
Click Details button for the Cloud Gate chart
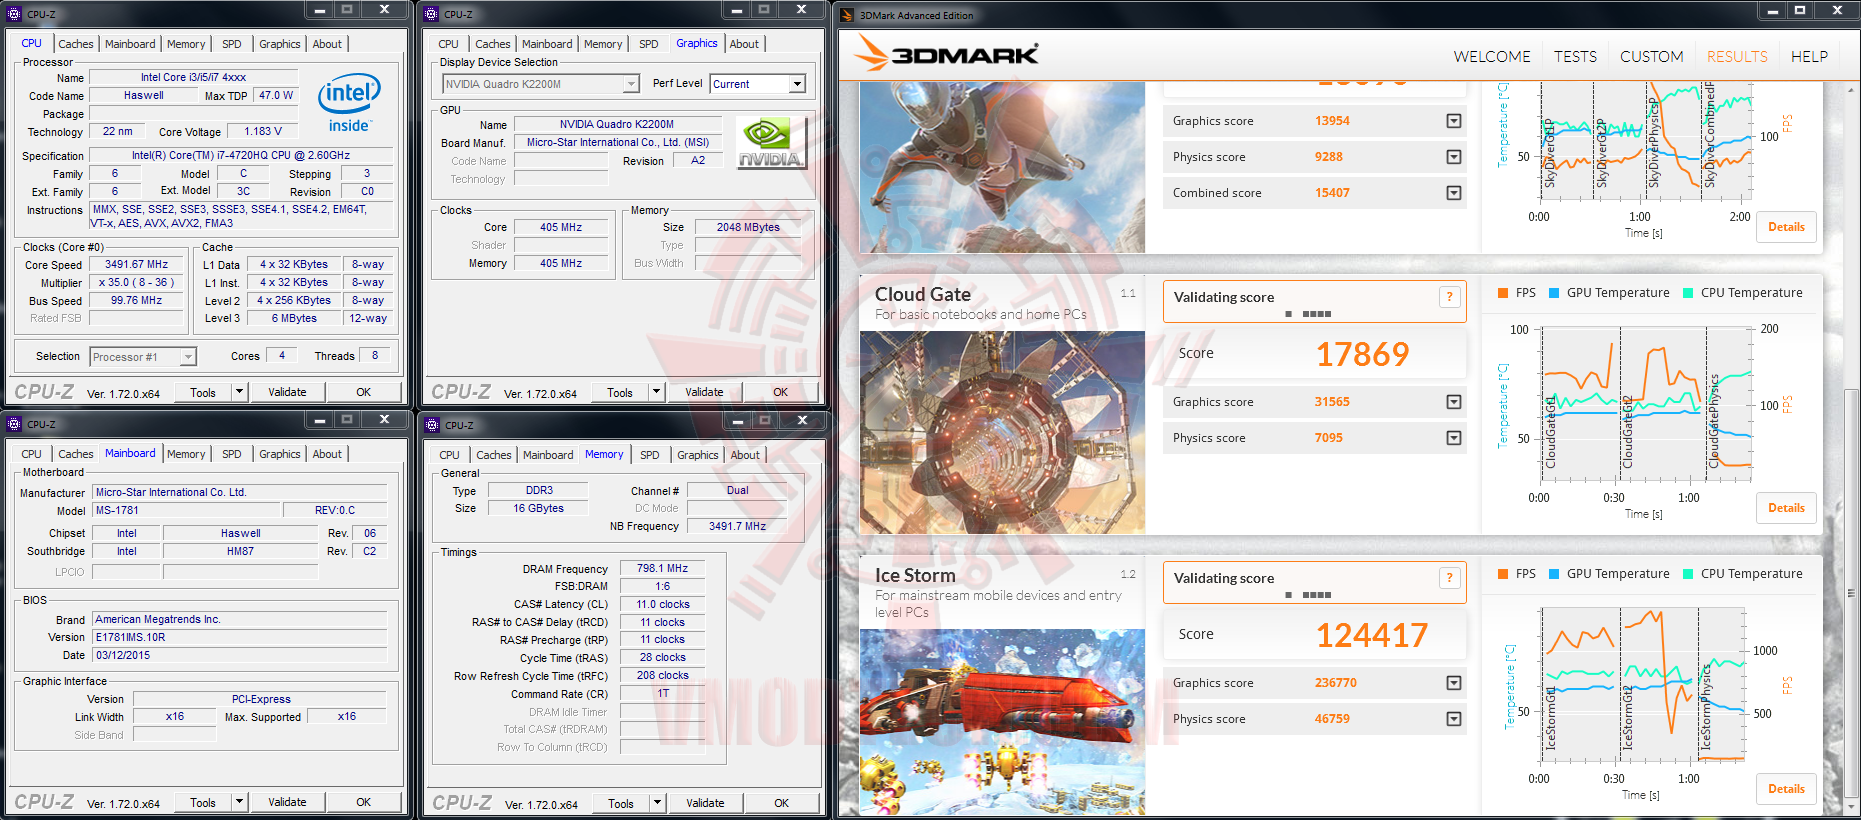click(x=1786, y=508)
